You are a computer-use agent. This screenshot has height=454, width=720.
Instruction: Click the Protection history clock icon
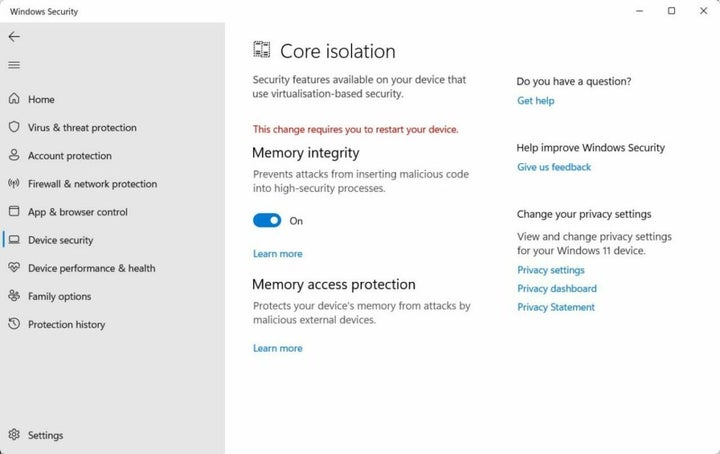14,324
